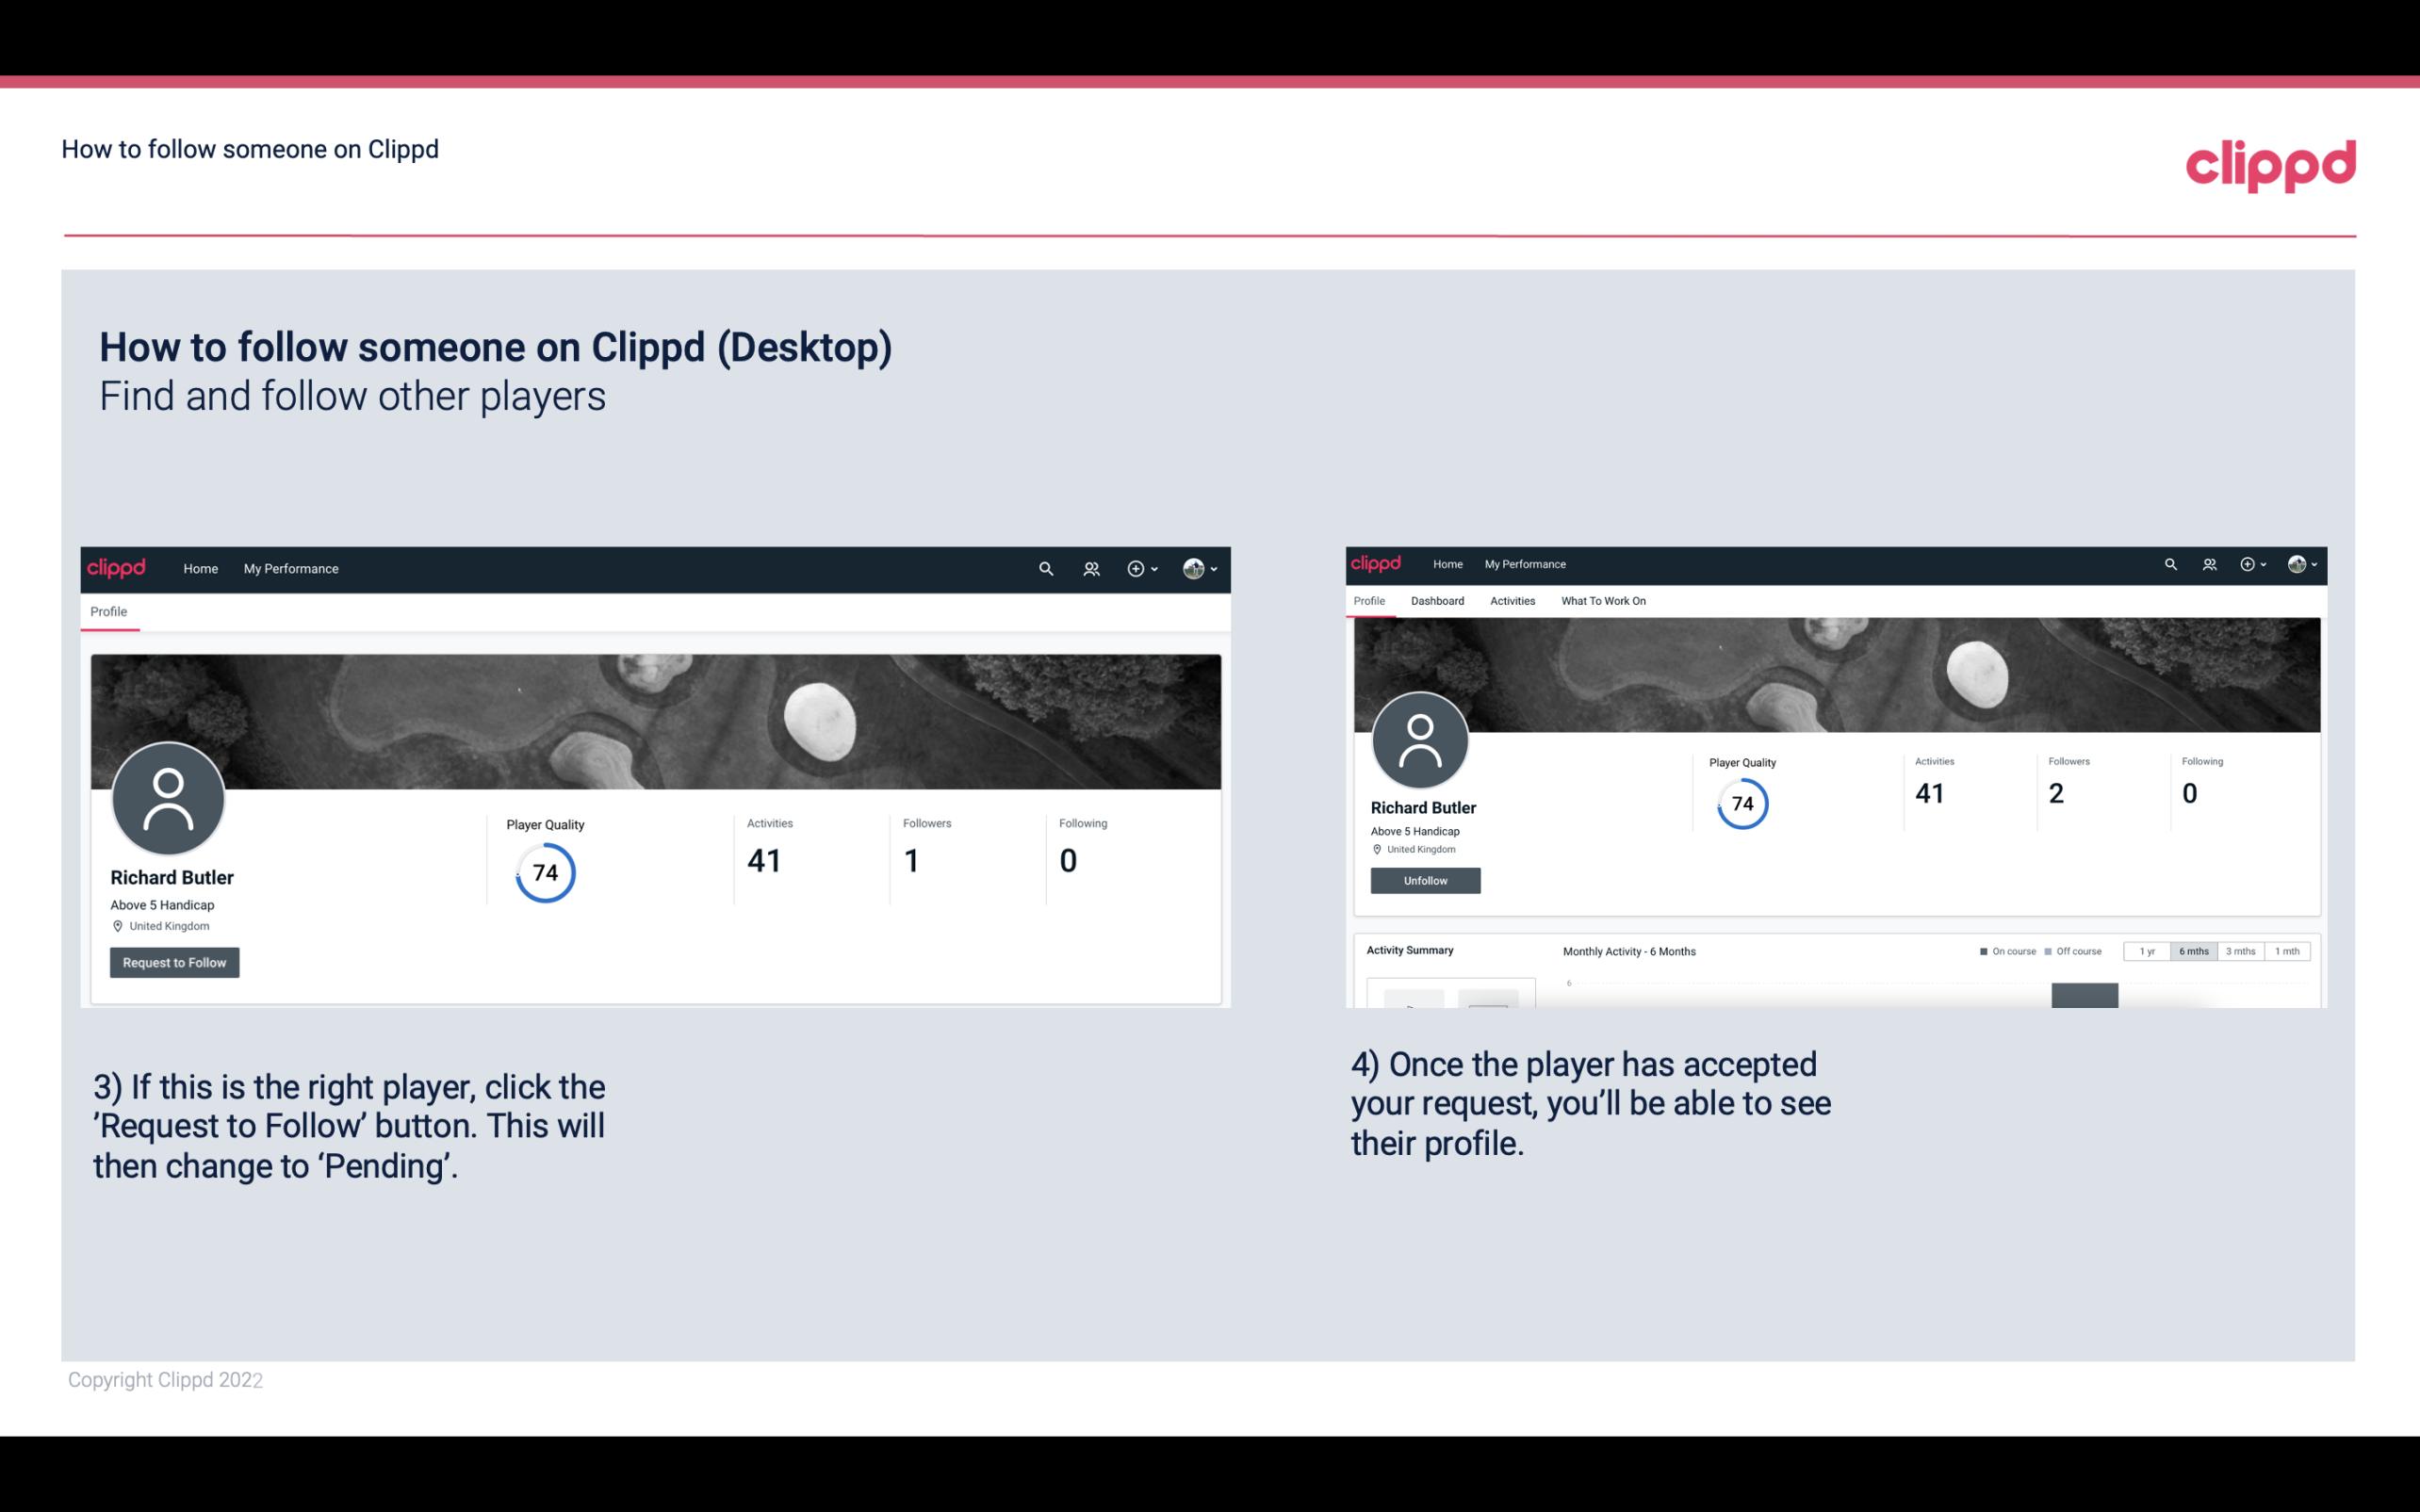Image resolution: width=2420 pixels, height=1512 pixels.
Task: Click 'Unfollow' button on right profile
Action: [x=1423, y=880]
